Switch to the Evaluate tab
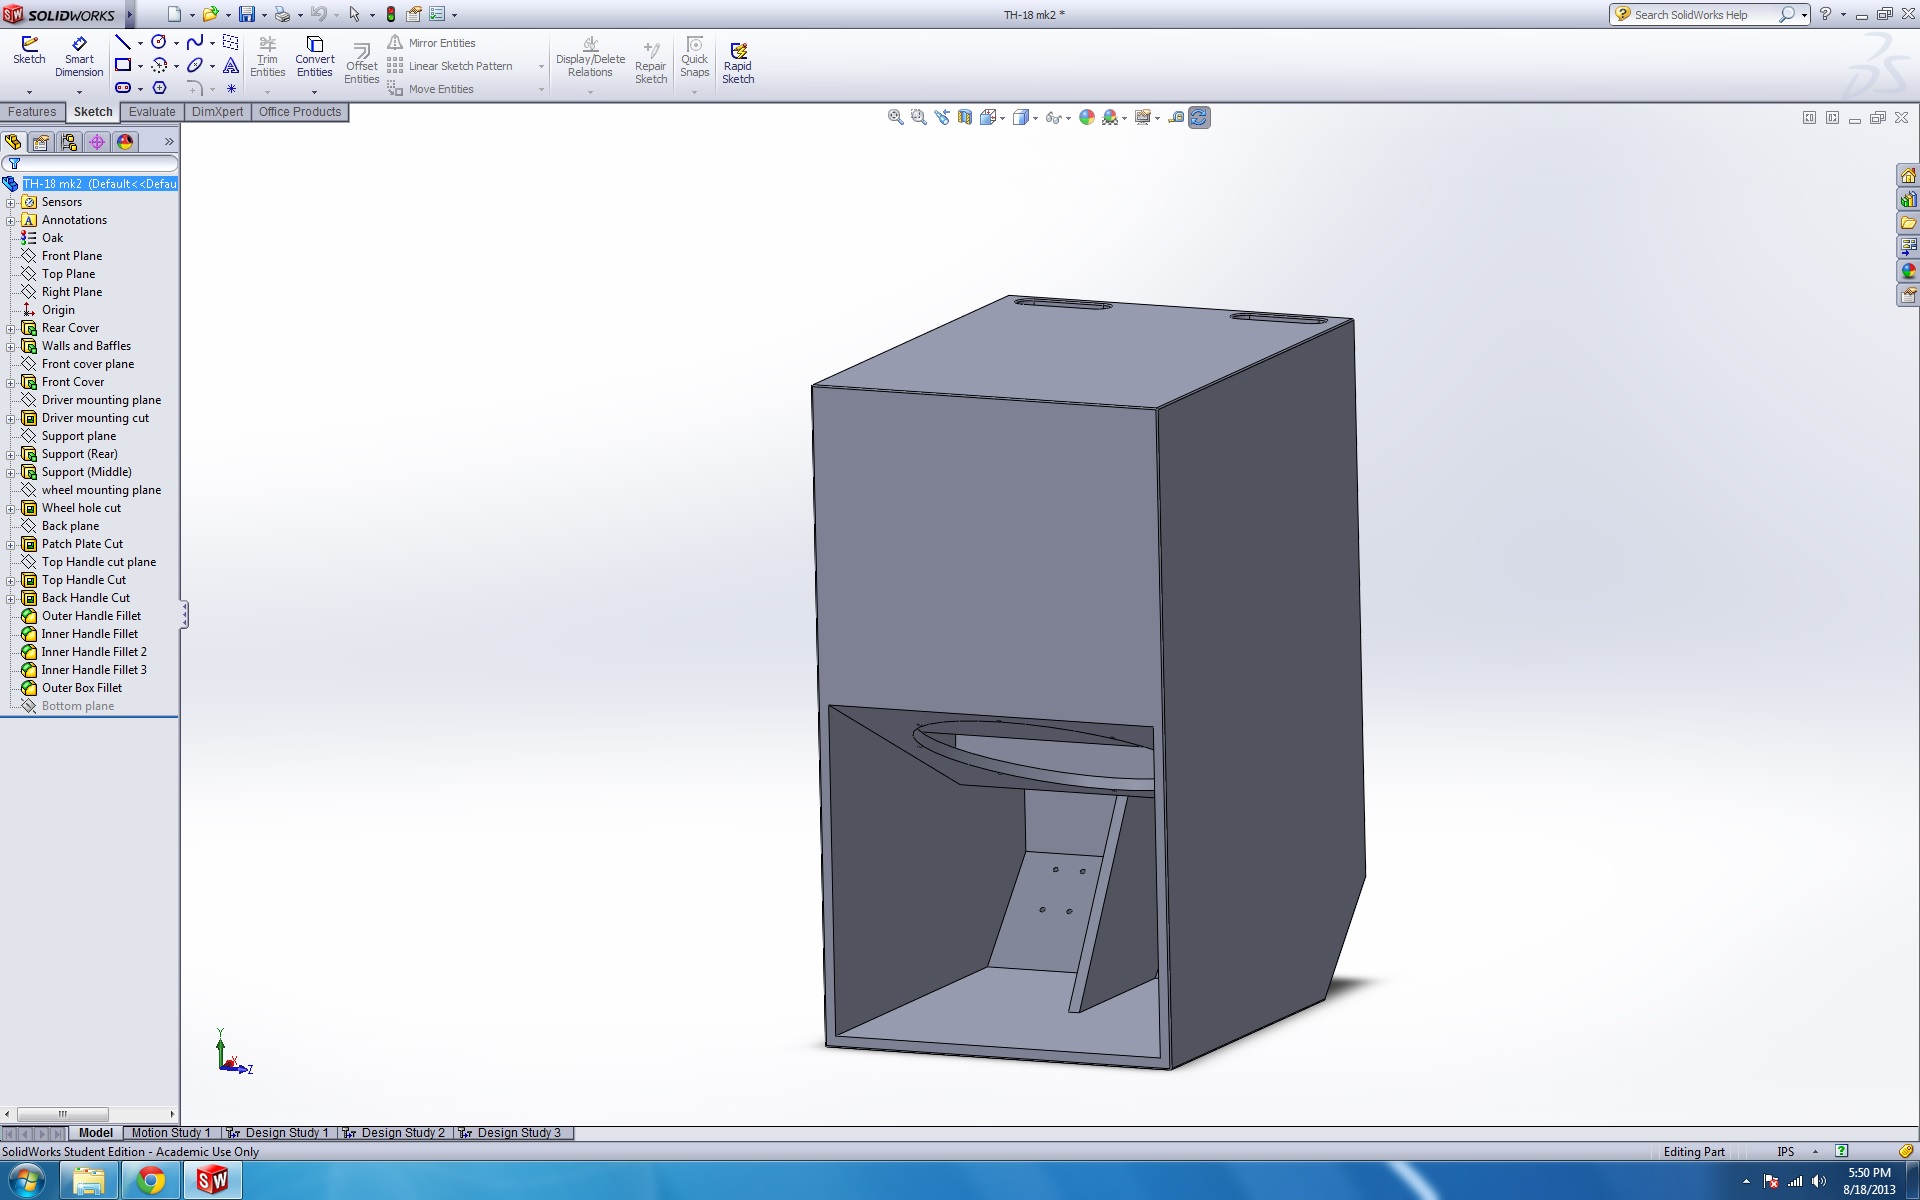 tap(152, 112)
